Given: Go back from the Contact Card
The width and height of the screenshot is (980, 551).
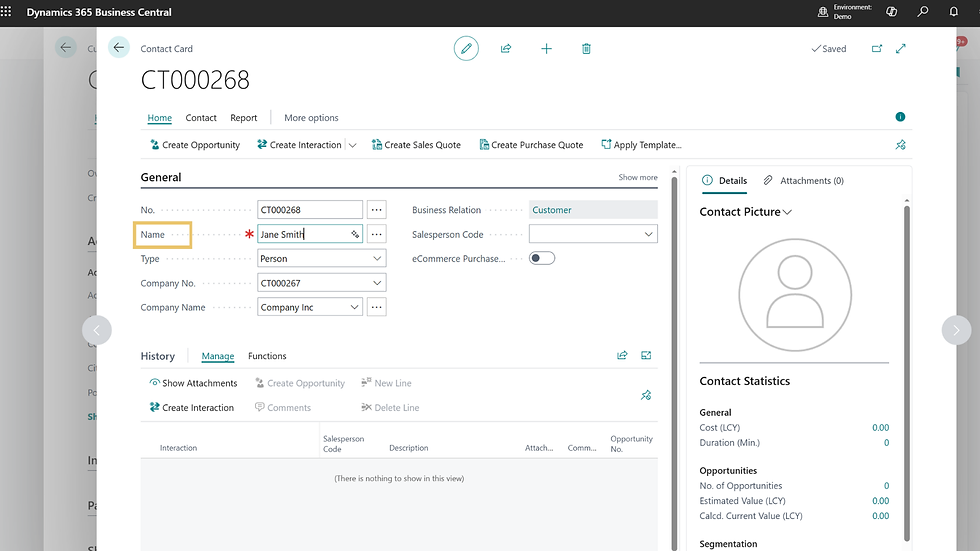Looking at the screenshot, I should 119,47.
